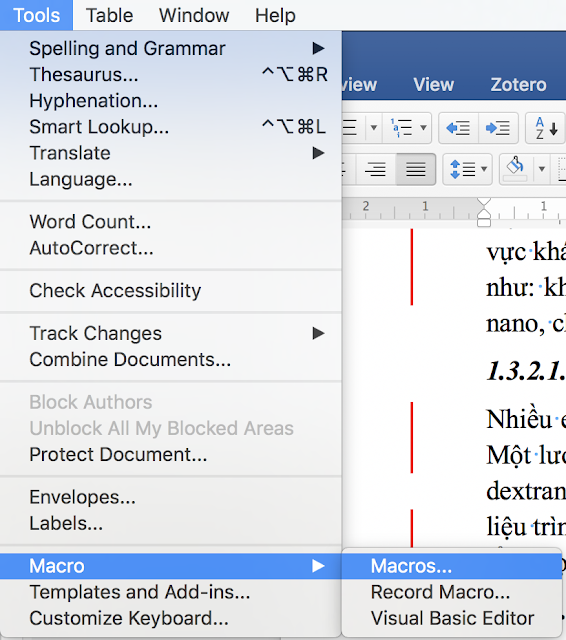The width and height of the screenshot is (566, 640).
Task: Open the shading color dropdown arrow
Action: [x=542, y=169]
